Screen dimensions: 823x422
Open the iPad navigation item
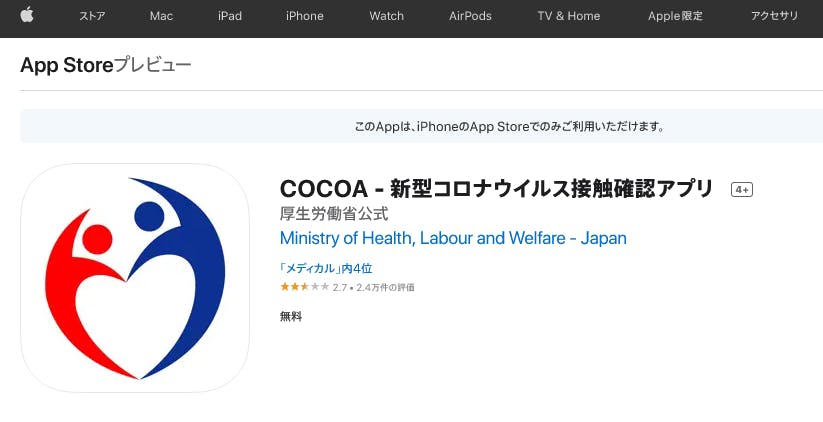point(231,16)
